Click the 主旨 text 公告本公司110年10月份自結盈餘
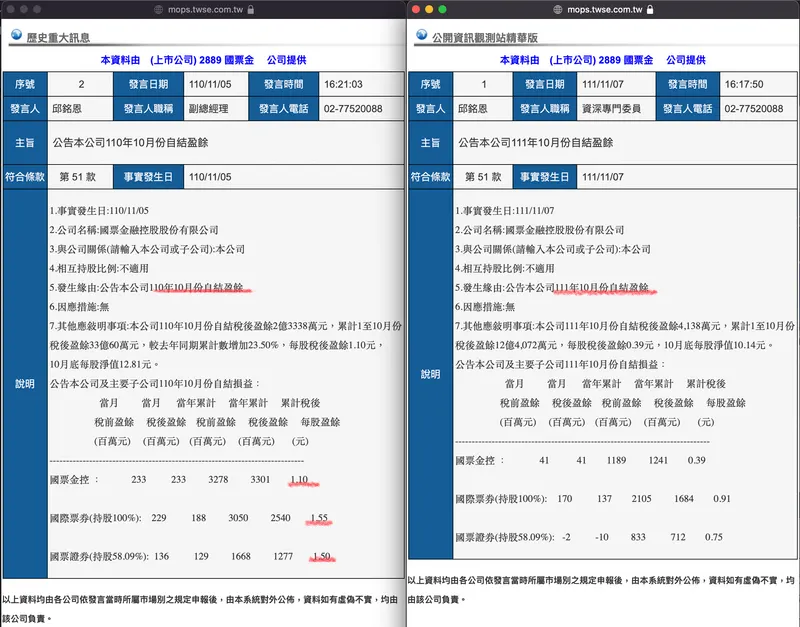The width and height of the screenshot is (800, 627). 131,142
